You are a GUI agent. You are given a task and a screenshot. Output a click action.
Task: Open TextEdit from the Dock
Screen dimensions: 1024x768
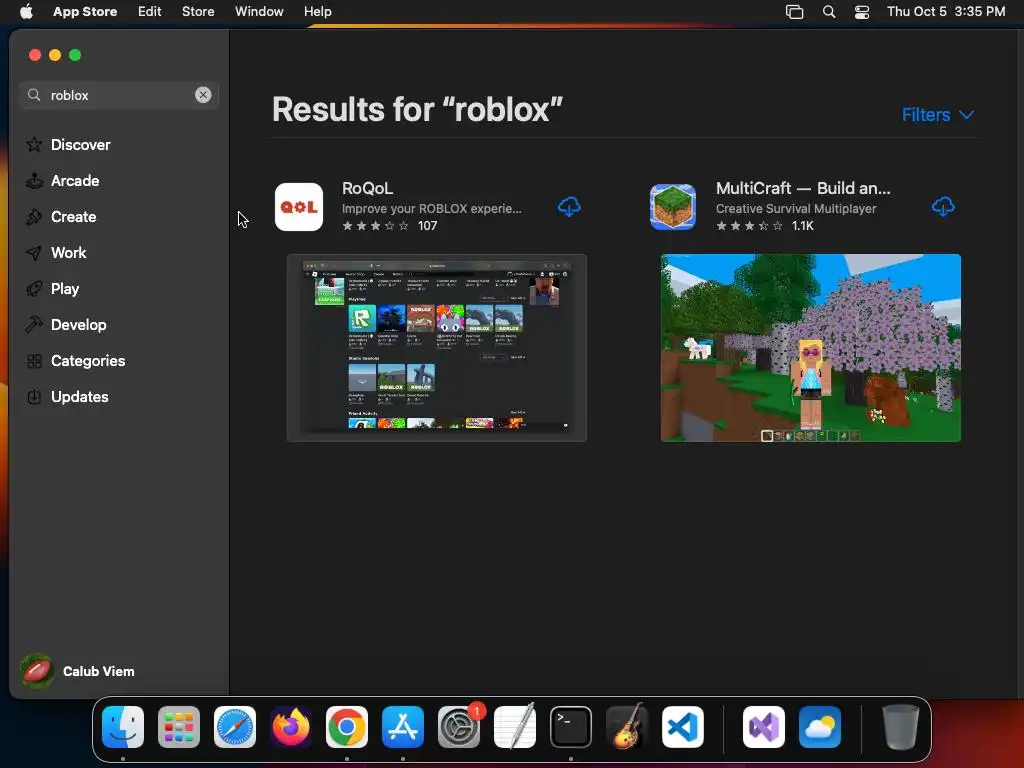(515, 727)
